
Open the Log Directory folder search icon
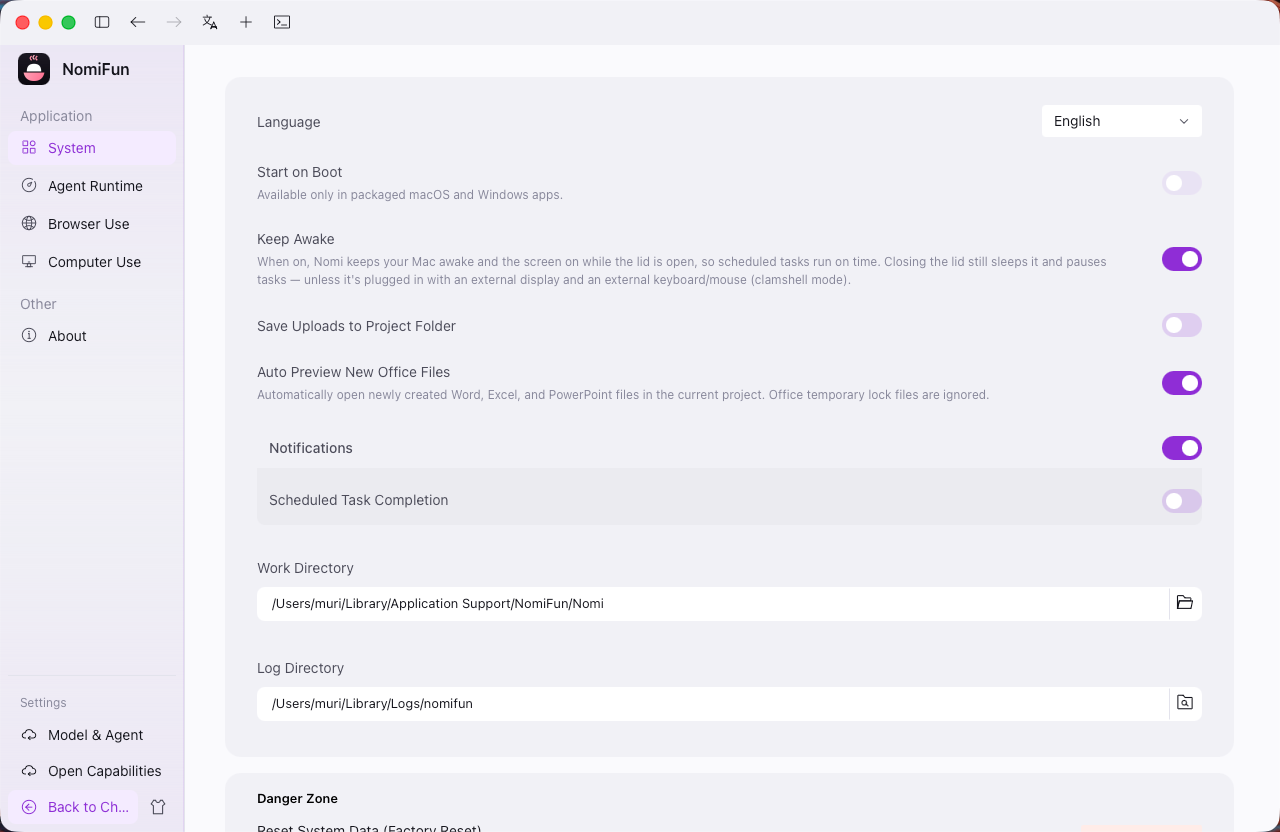(1185, 703)
